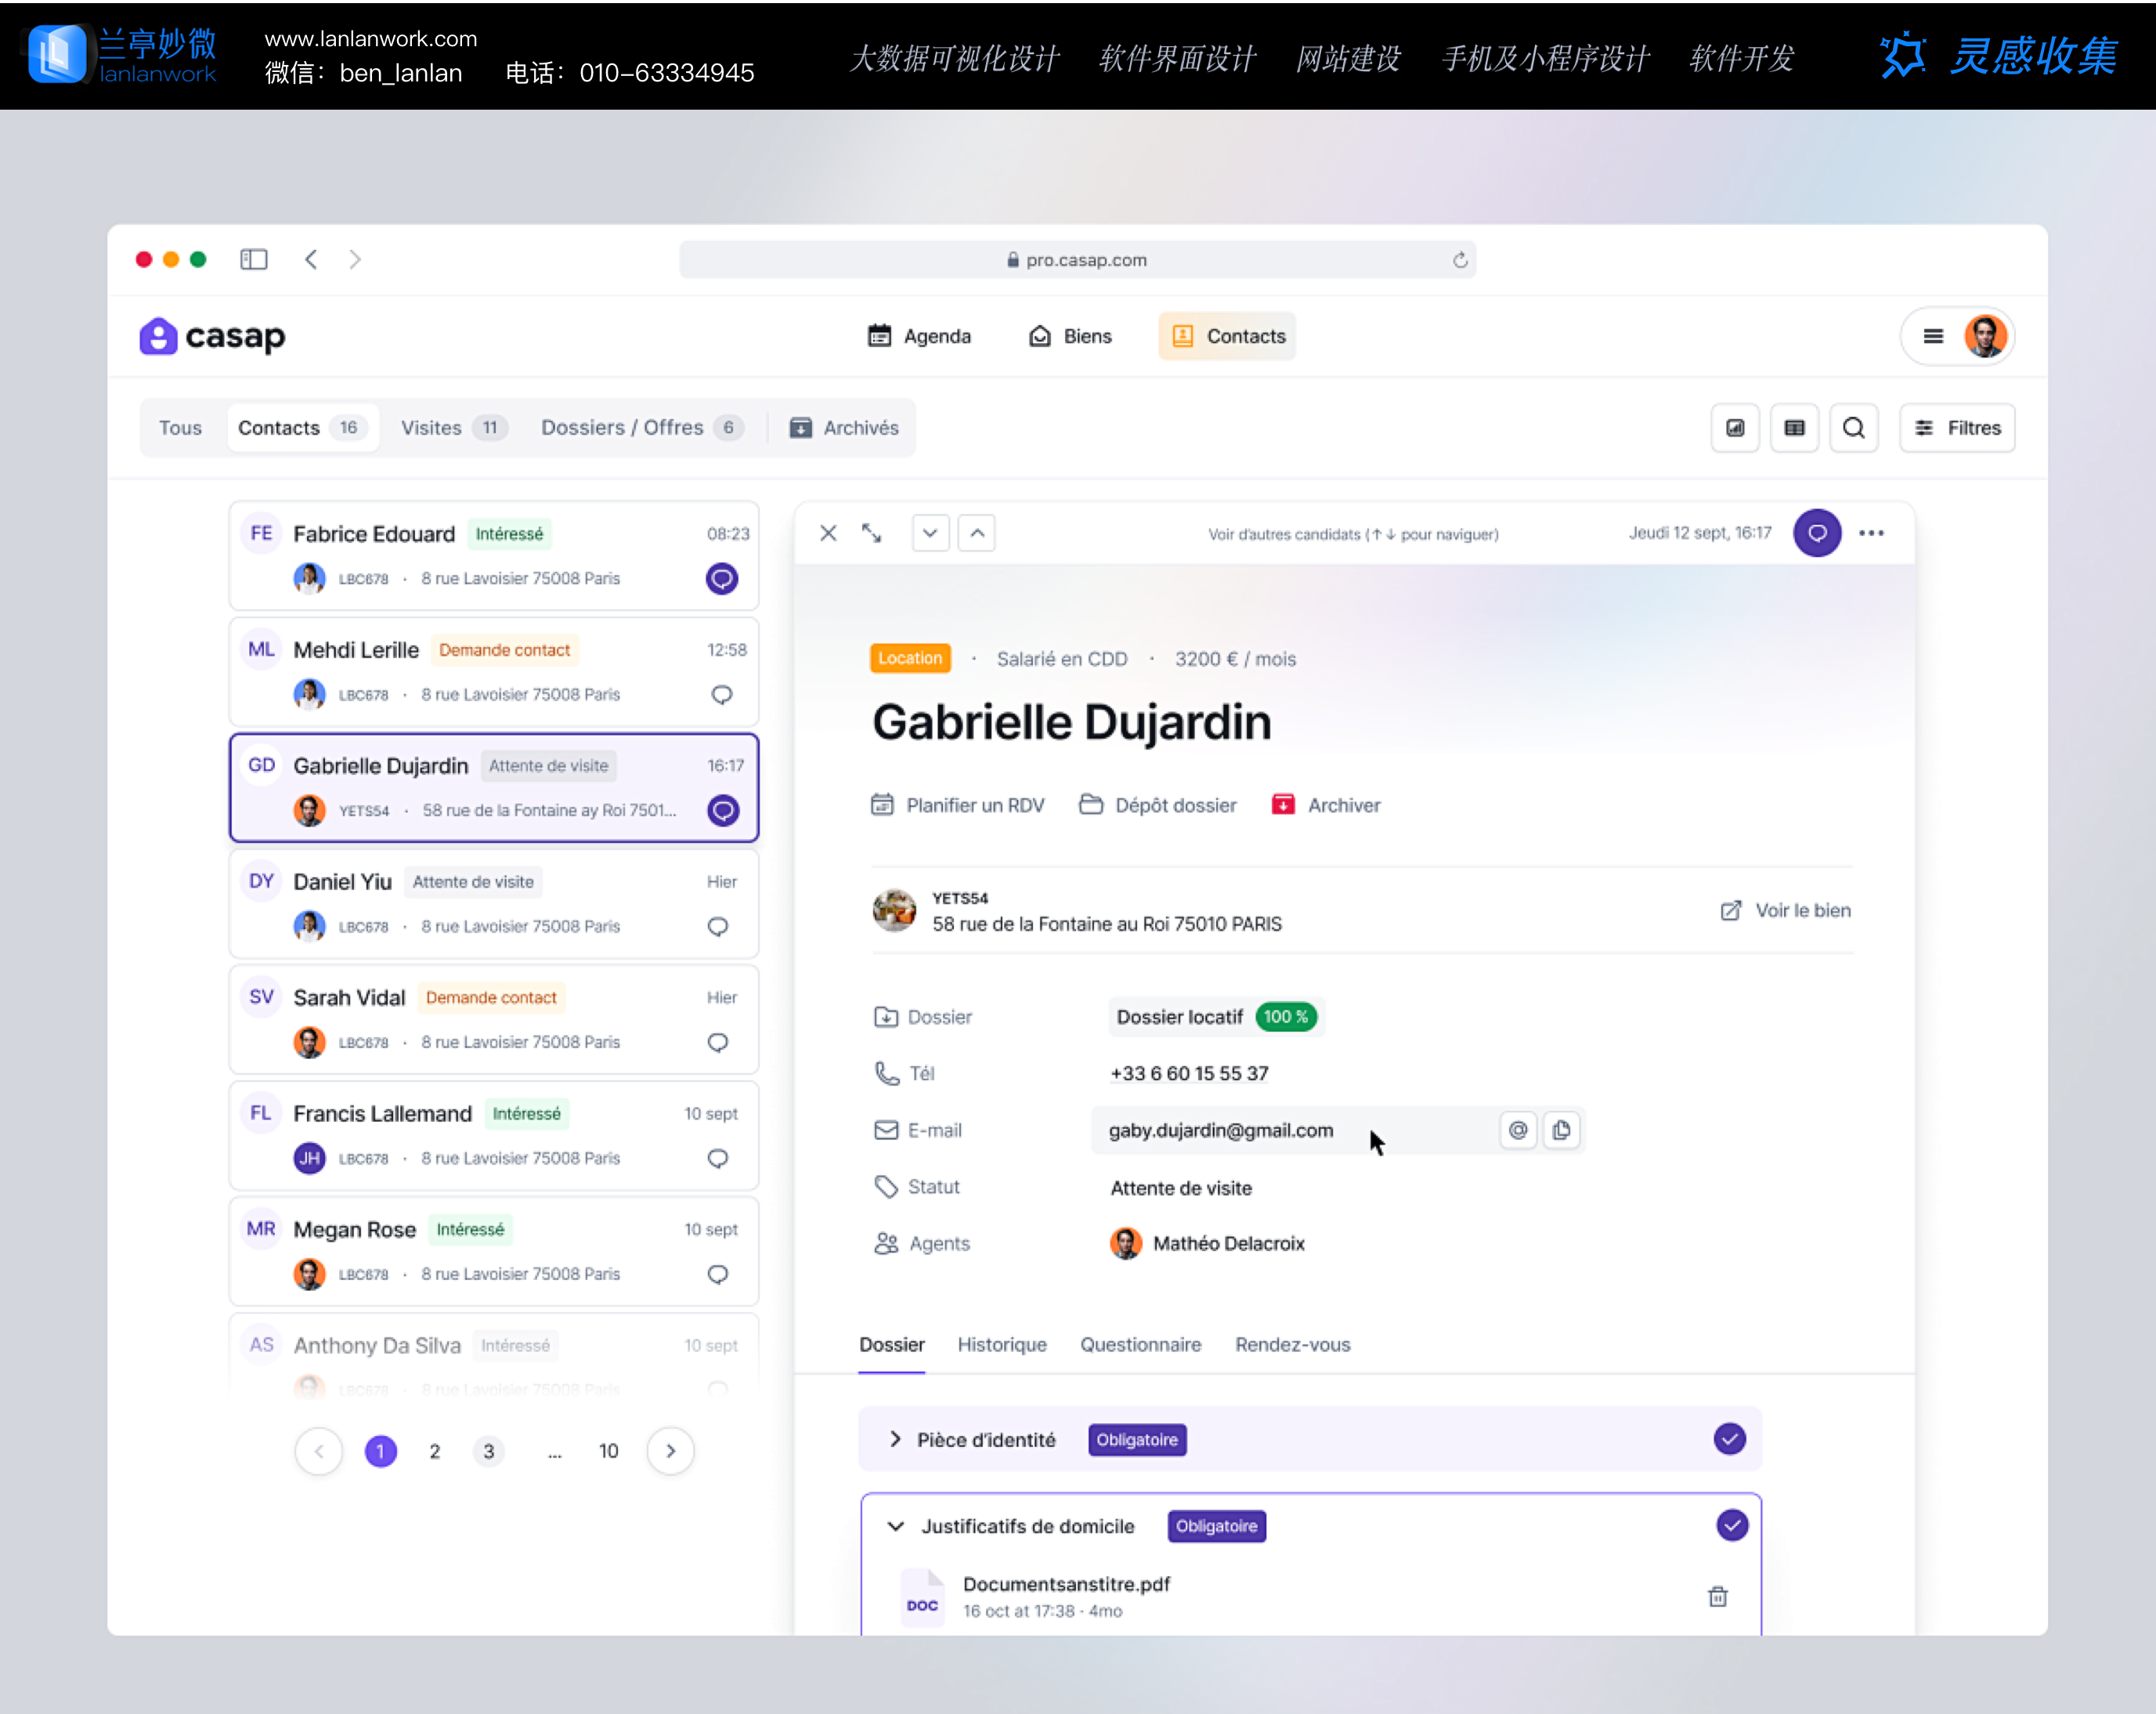2156x1714 pixels.
Task: Open the chart view icon
Action: (1735, 428)
